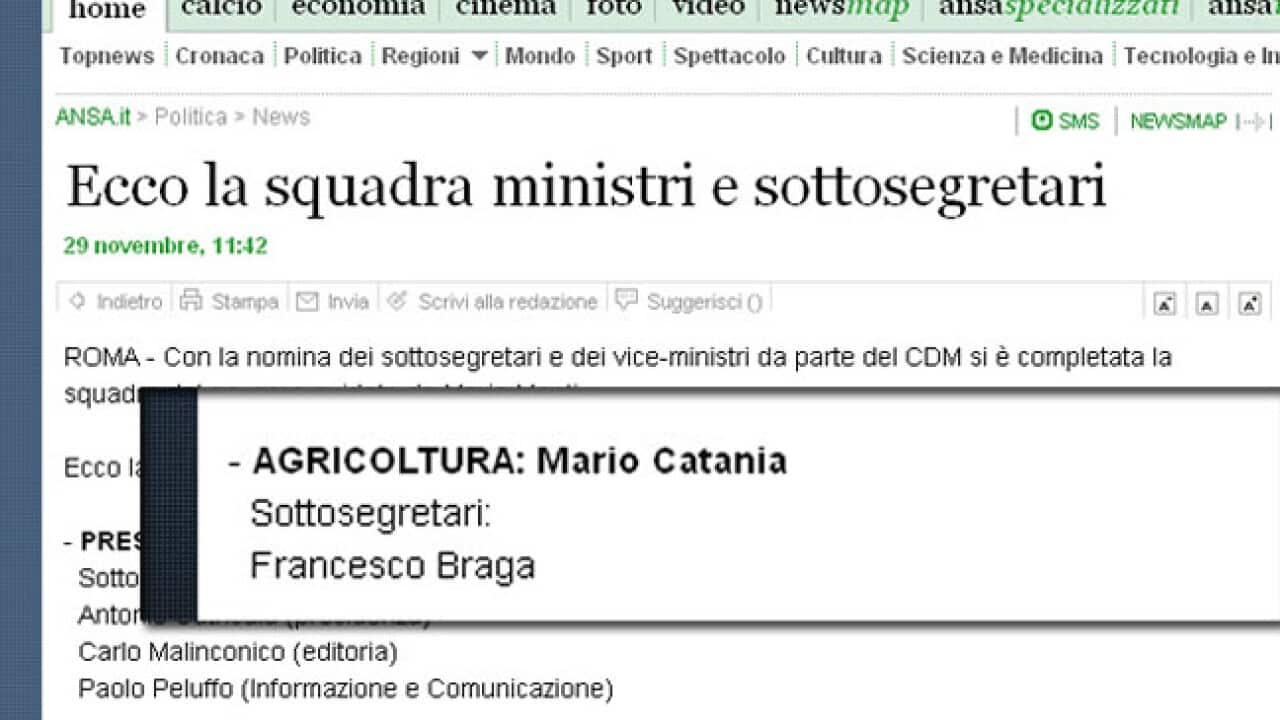Viewport: 1280px width, 720px height.
Task: Click the Stampa printer icon
Action: tap(191, 300)
